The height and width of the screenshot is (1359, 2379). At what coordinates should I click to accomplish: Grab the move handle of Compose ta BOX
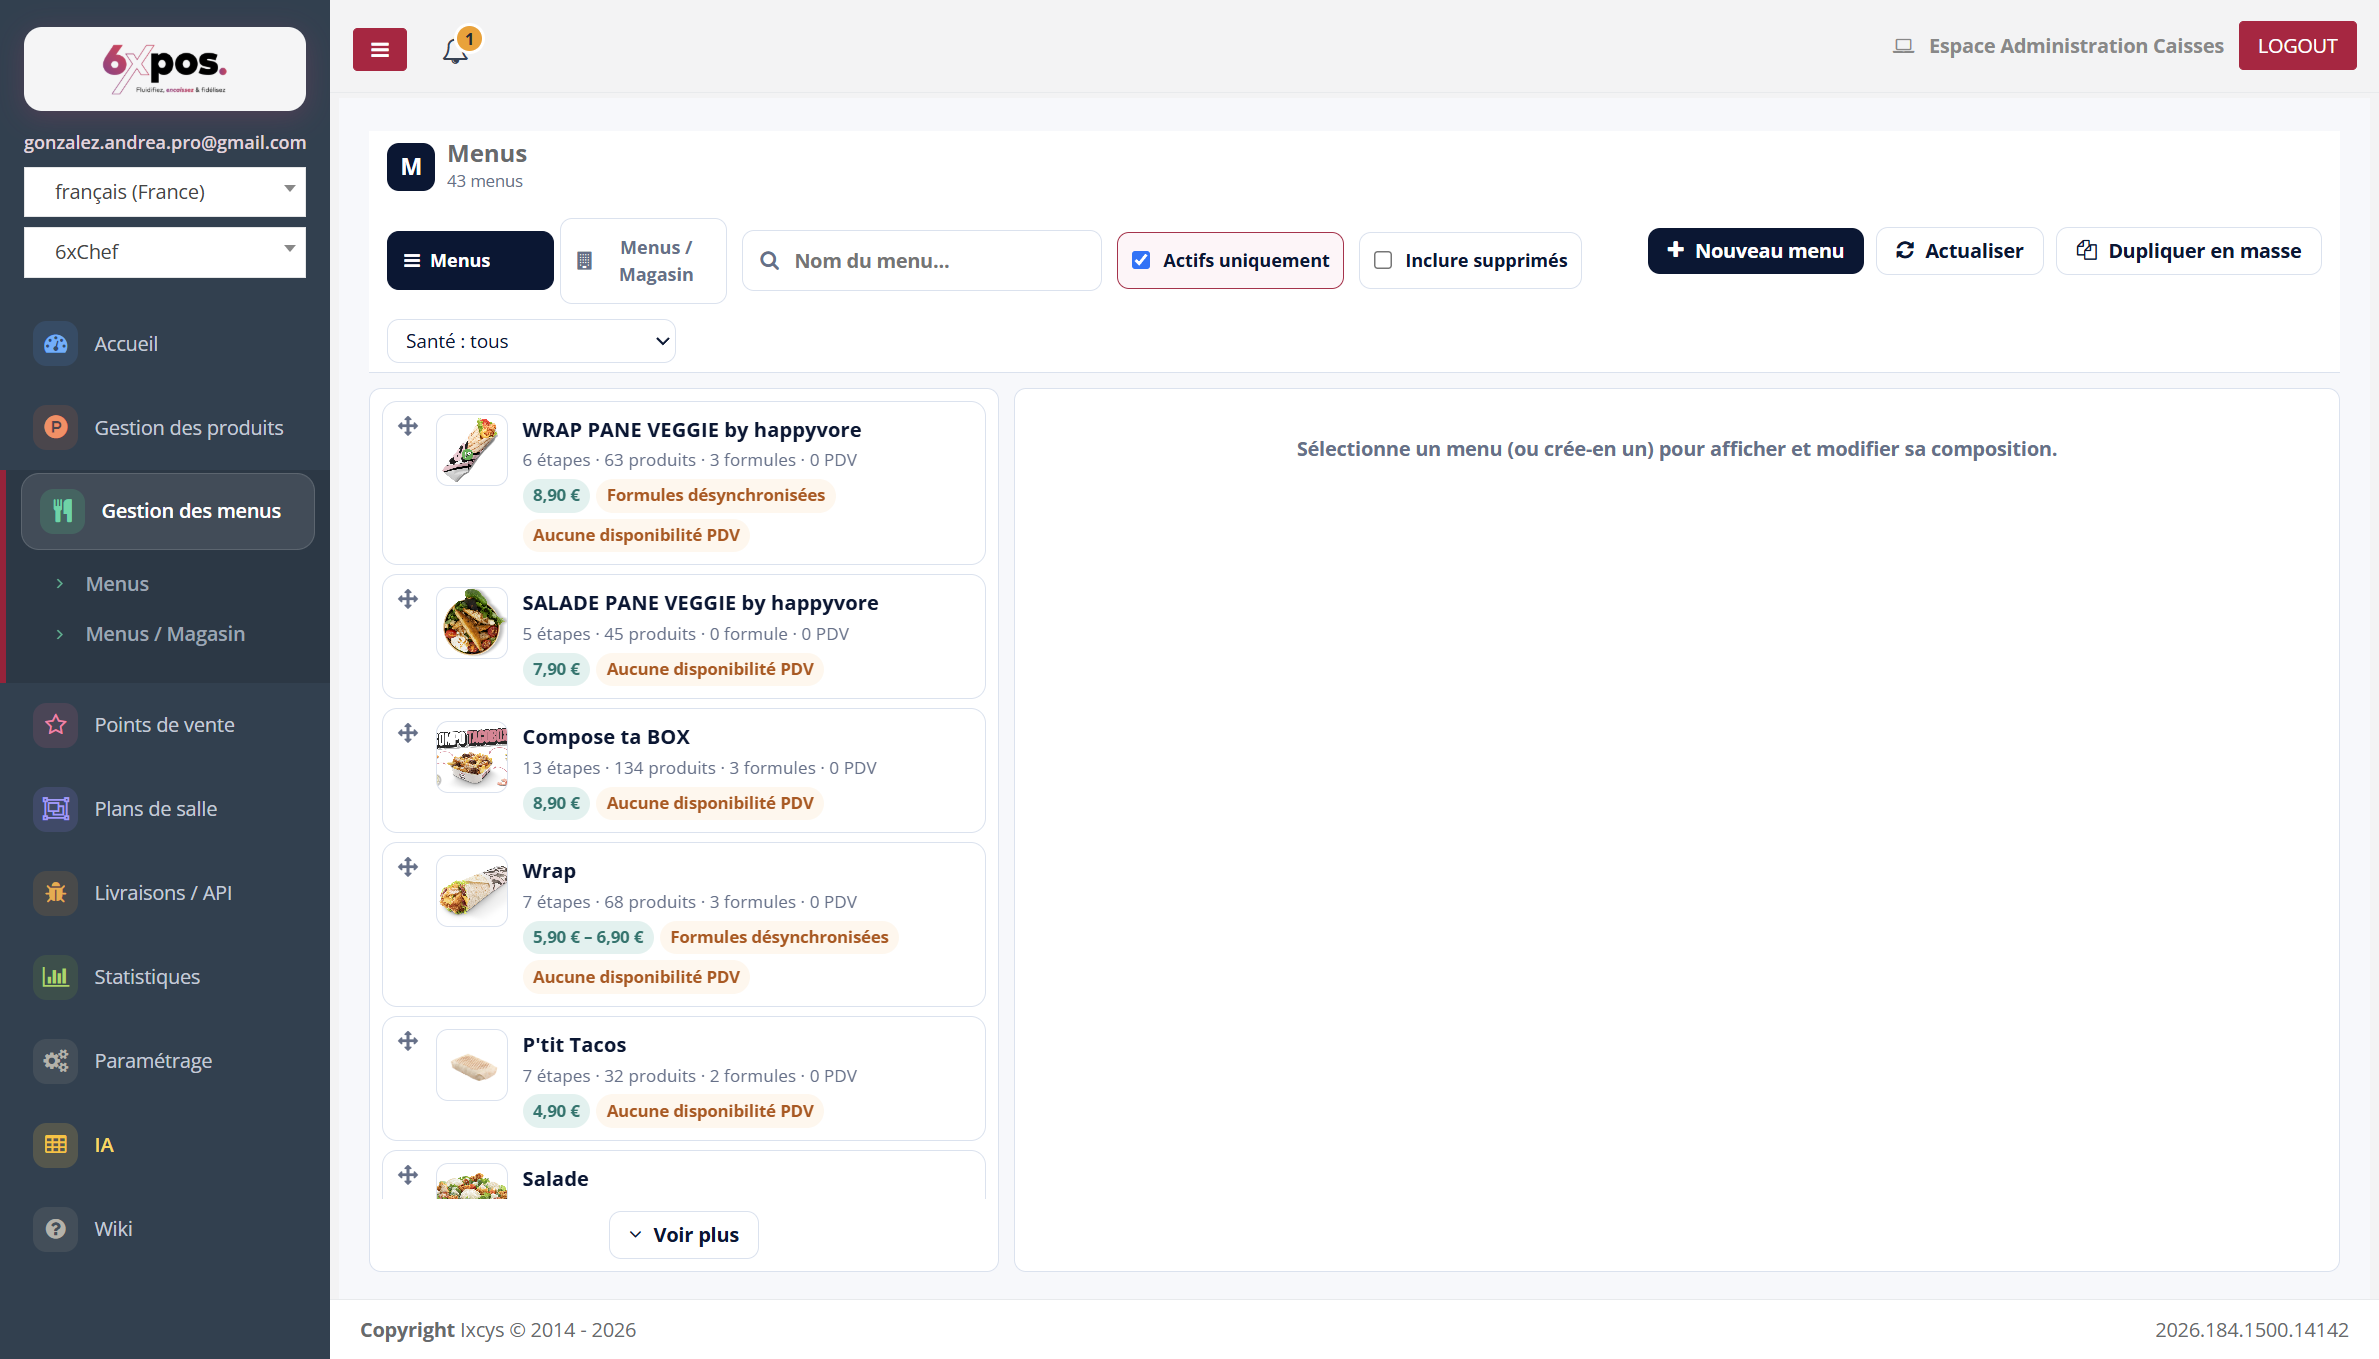click(x=408, y=733)
